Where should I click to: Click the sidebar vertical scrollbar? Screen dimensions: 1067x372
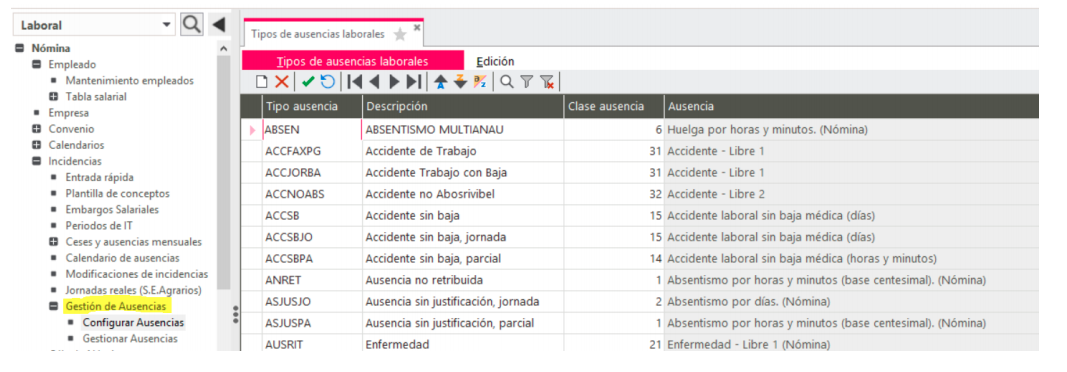[x=224, y=173]
